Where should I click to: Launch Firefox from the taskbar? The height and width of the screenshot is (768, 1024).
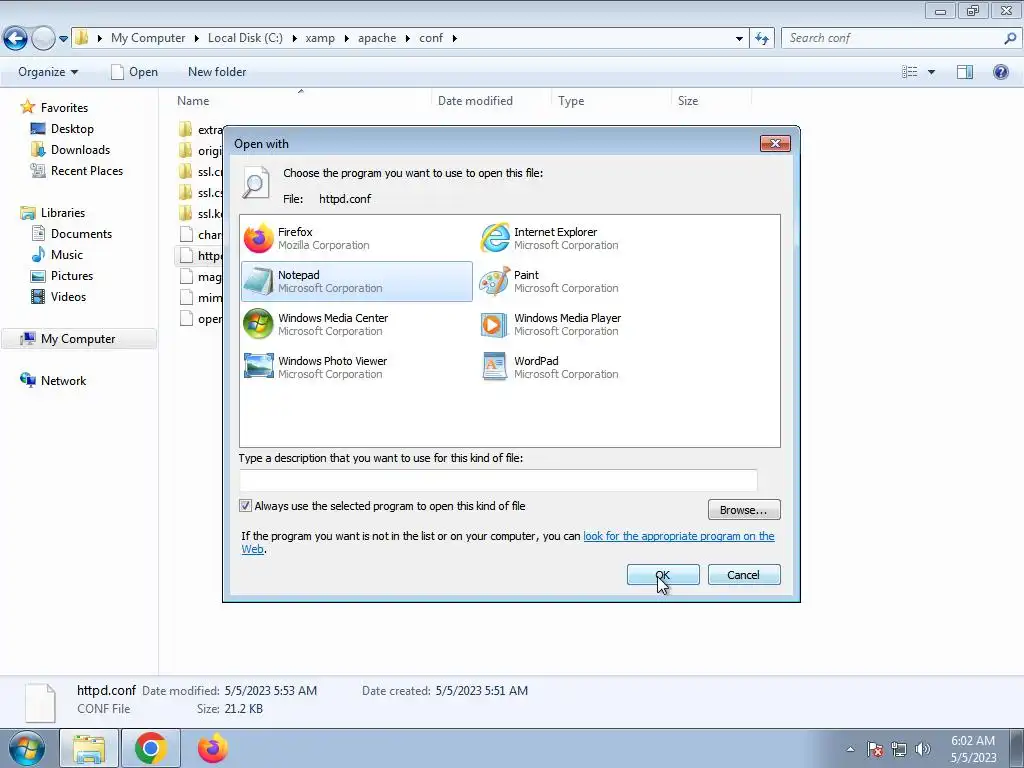[213, 748]
